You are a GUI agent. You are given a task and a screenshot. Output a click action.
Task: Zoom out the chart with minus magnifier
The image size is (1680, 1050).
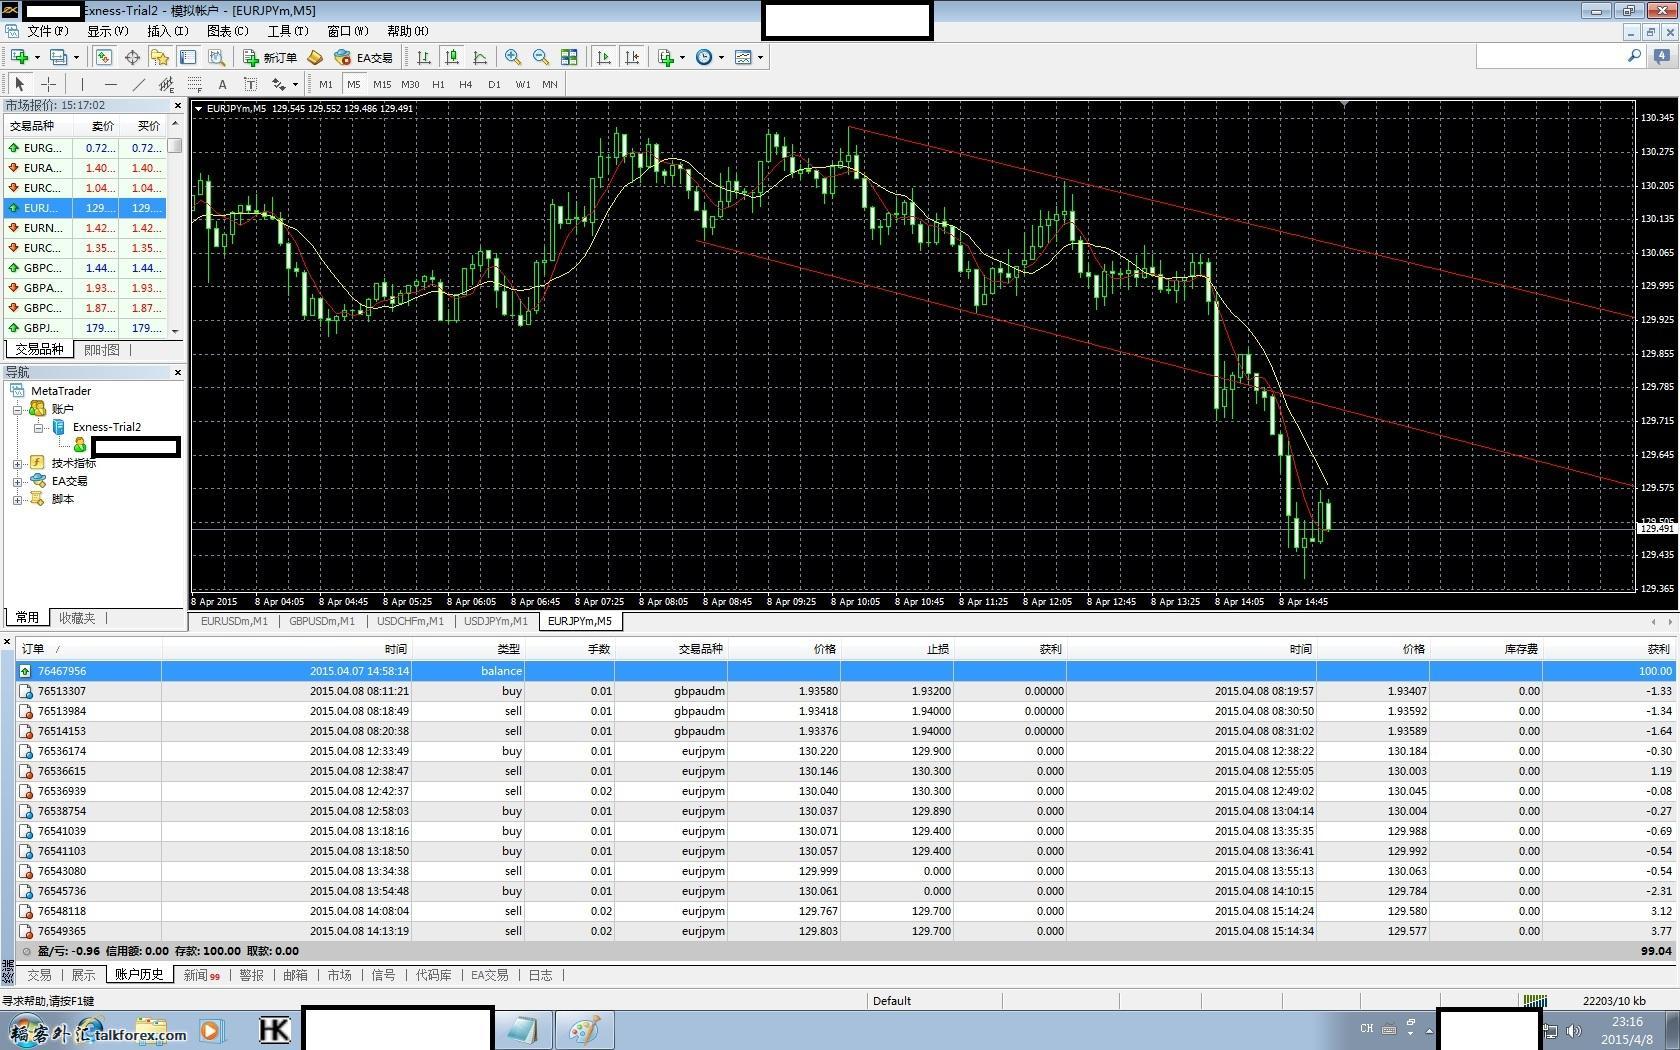click(541, 57)
